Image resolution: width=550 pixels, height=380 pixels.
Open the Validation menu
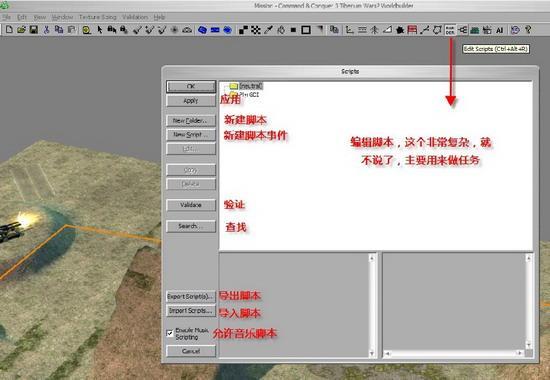coord(135,17)
